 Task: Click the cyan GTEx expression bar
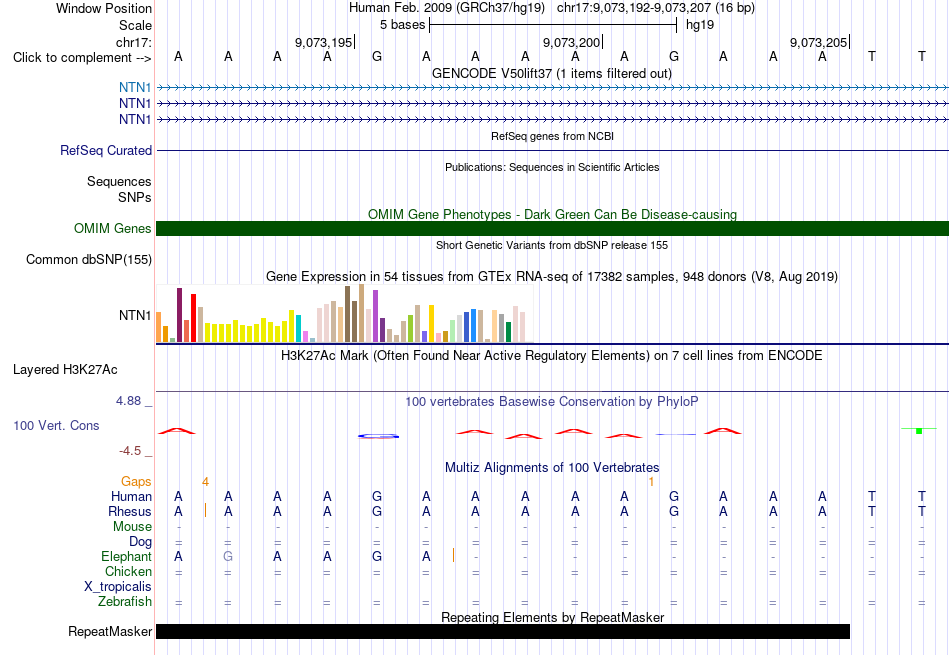(298, 328)
